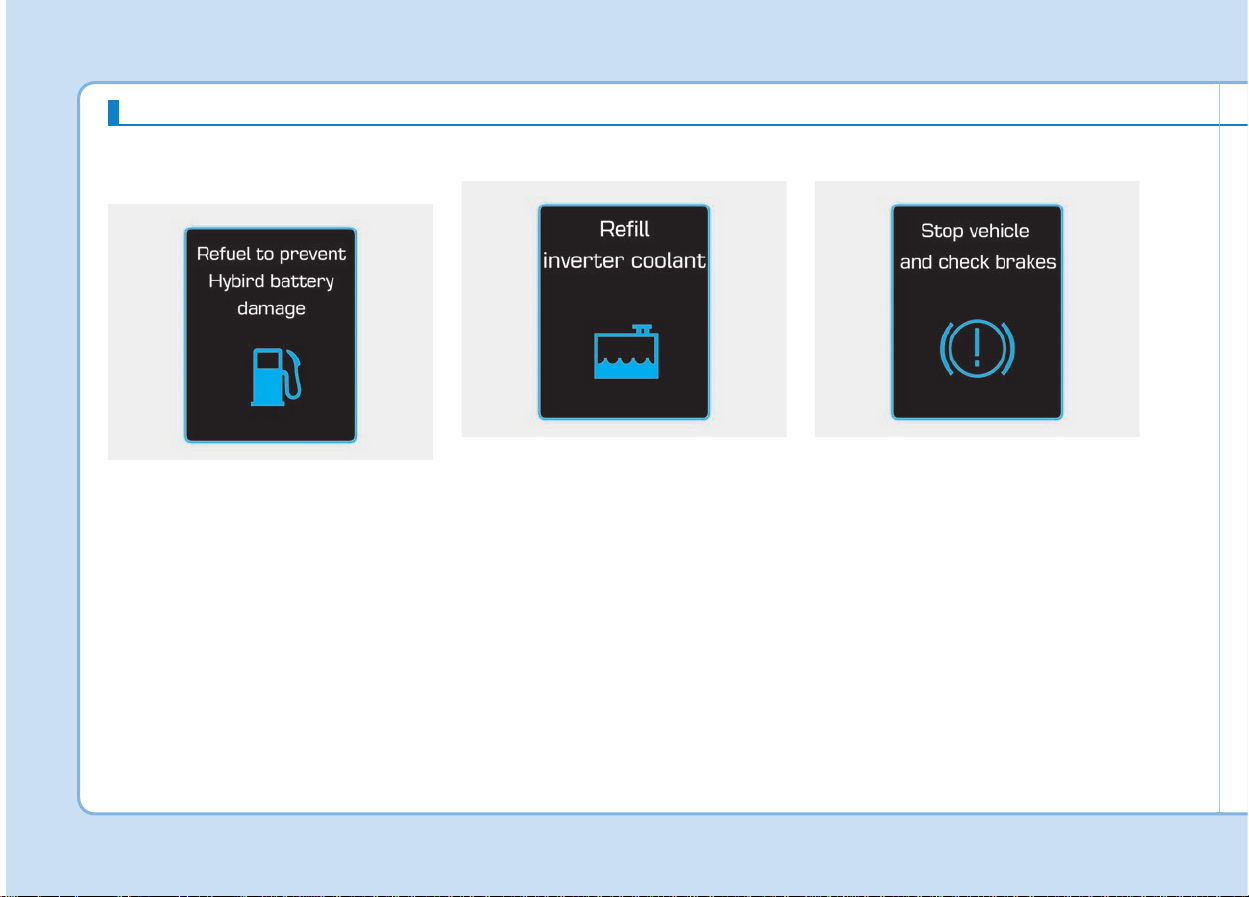
Task: Click the inverter coolant reservoir icon
Action: coord(625,351)
